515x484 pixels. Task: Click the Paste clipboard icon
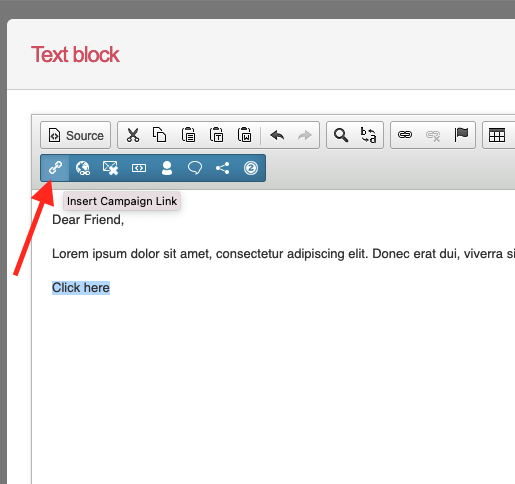point(188,135)
